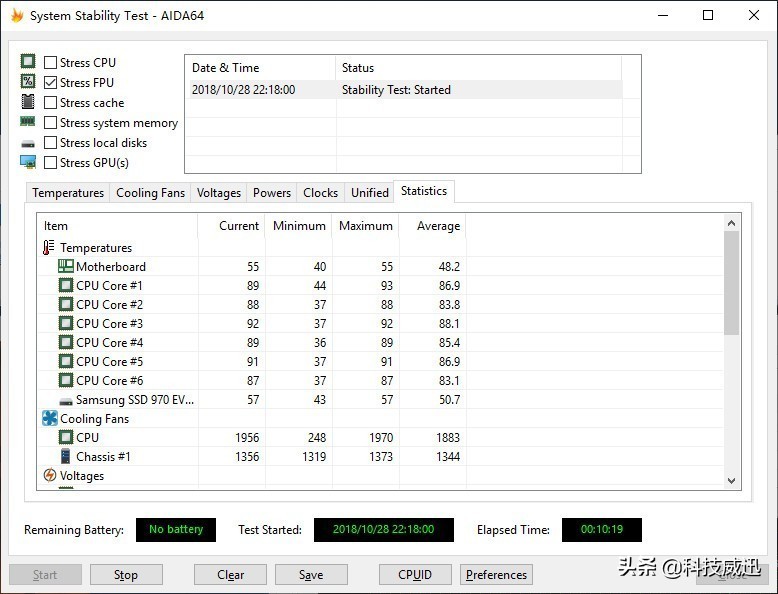This screenshot has width=778, height=594.
Task: Enable the Stress GPU(s) checkbox
Action: [x=51, y=163]
